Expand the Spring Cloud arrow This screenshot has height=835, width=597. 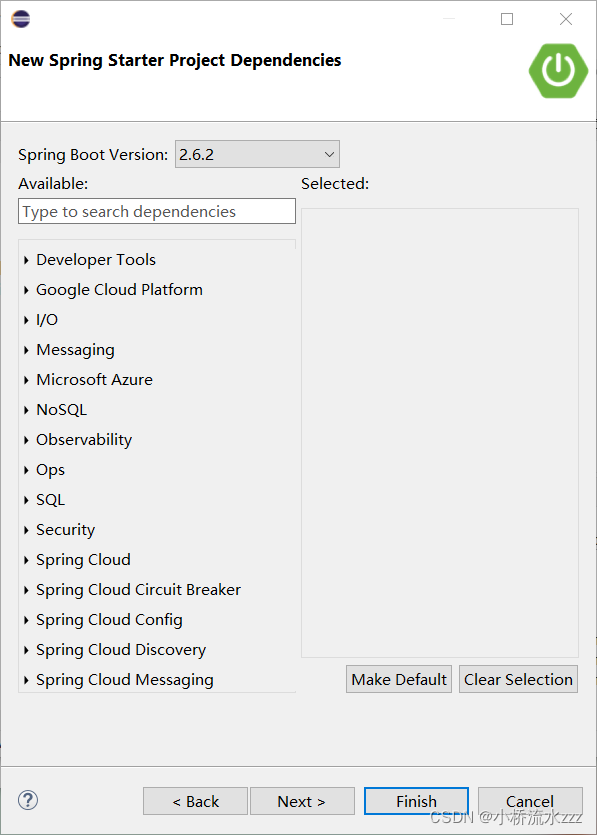pos(26,560)
